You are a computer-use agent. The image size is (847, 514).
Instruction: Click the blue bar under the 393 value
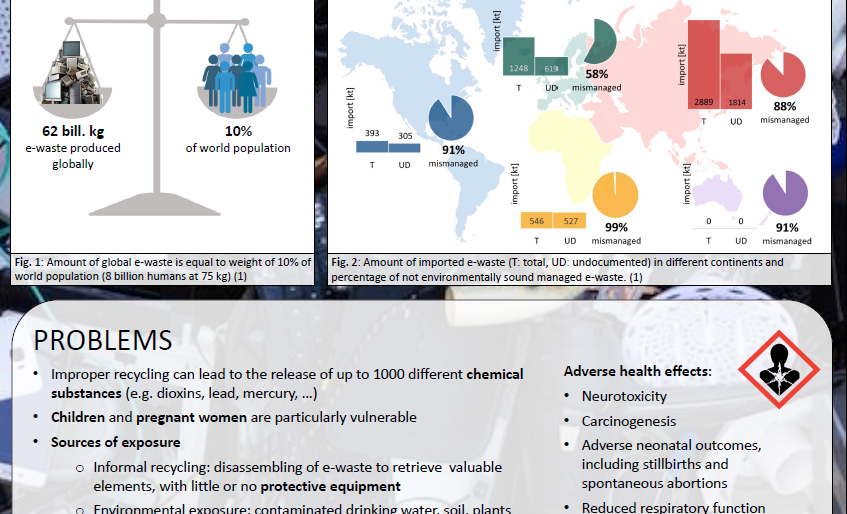[x=372, y=146]
